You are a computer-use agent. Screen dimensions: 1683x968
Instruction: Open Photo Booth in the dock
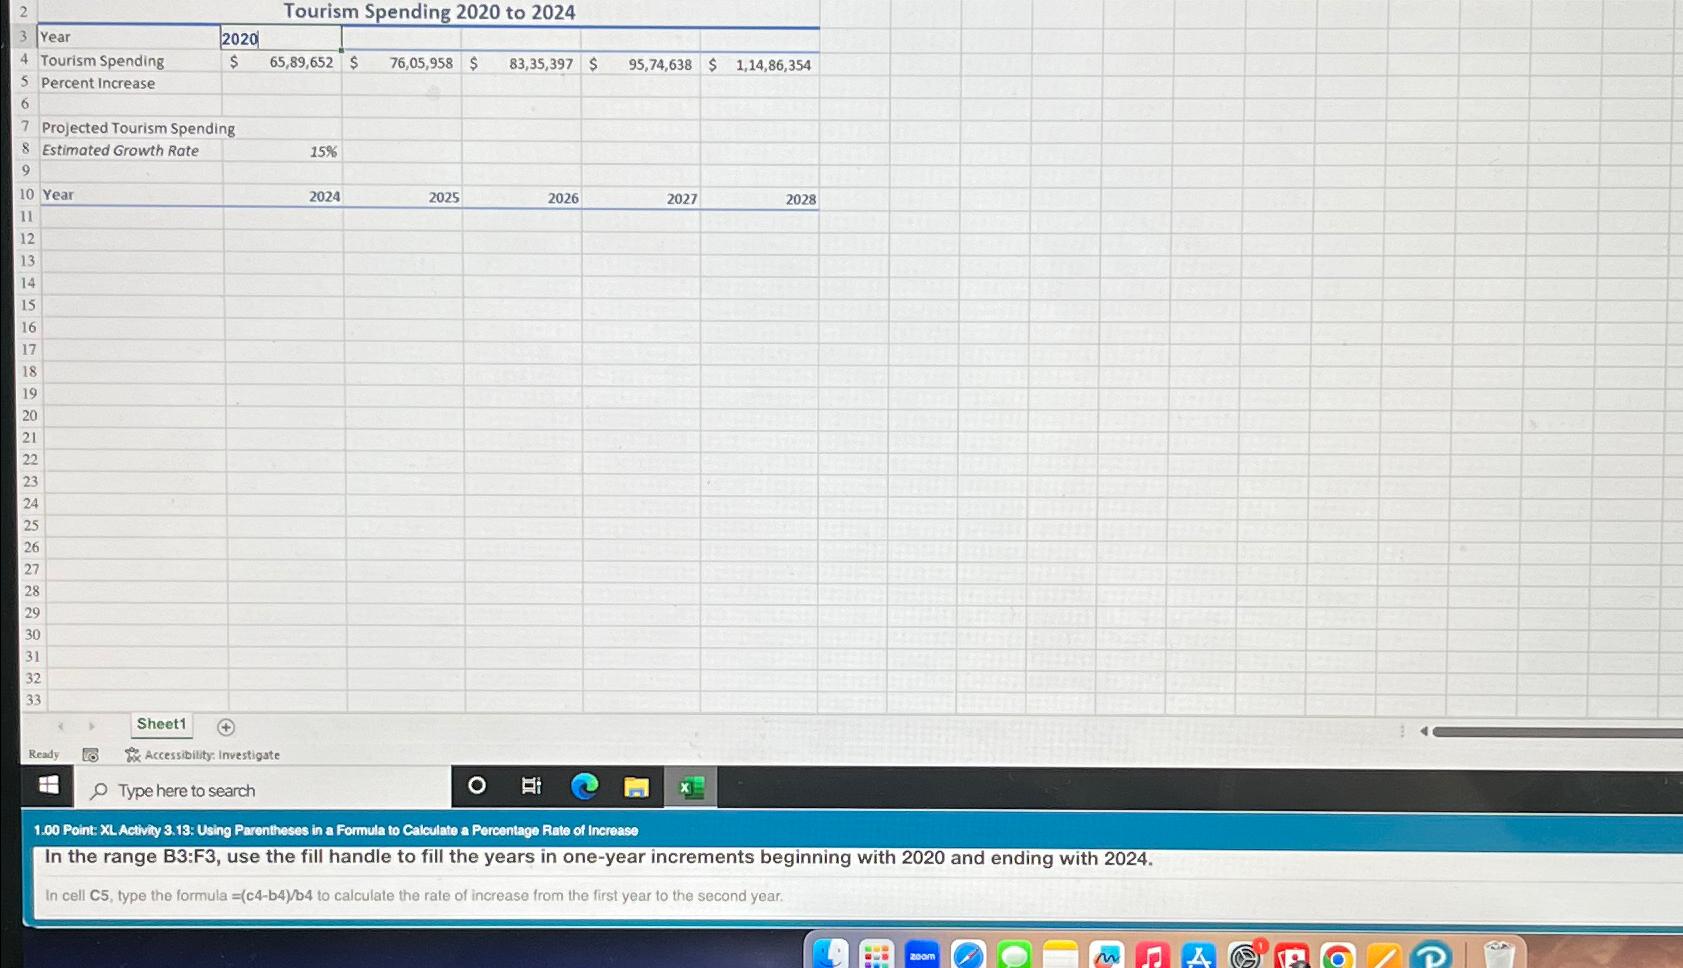tap(1291, 955)
